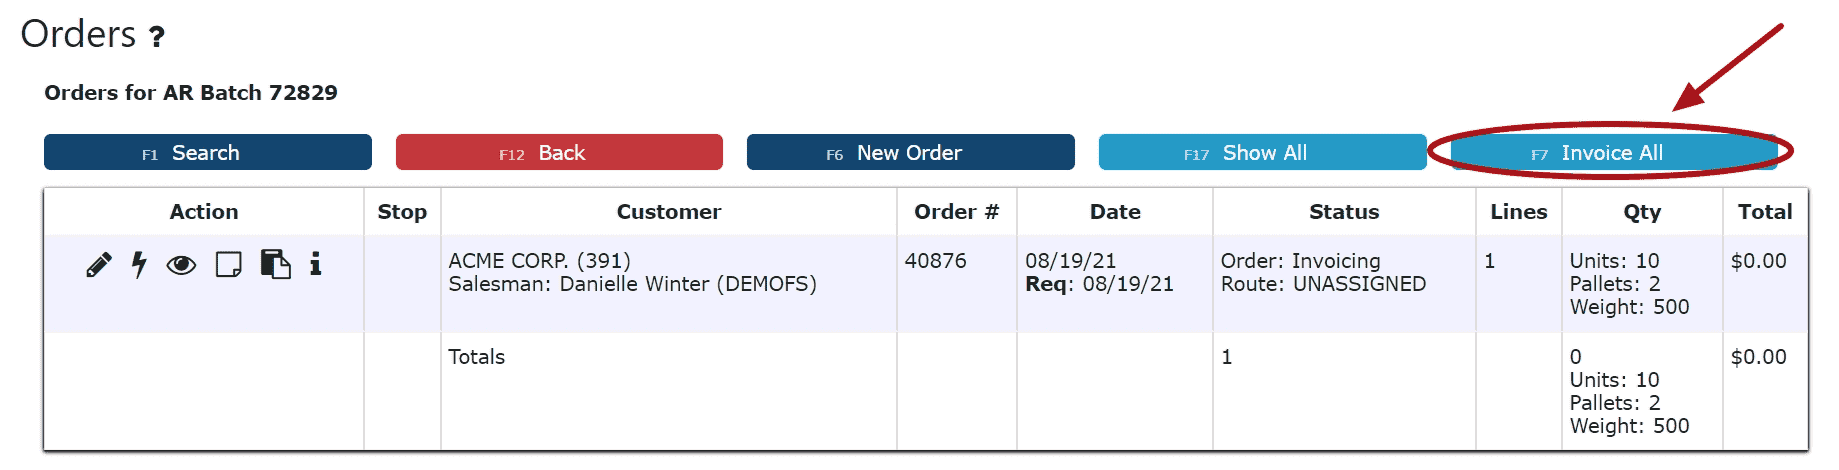Image resolution: width=1839 pixels, height=470 pixels.
Task: Click the Order # column header
Action: 957,212
